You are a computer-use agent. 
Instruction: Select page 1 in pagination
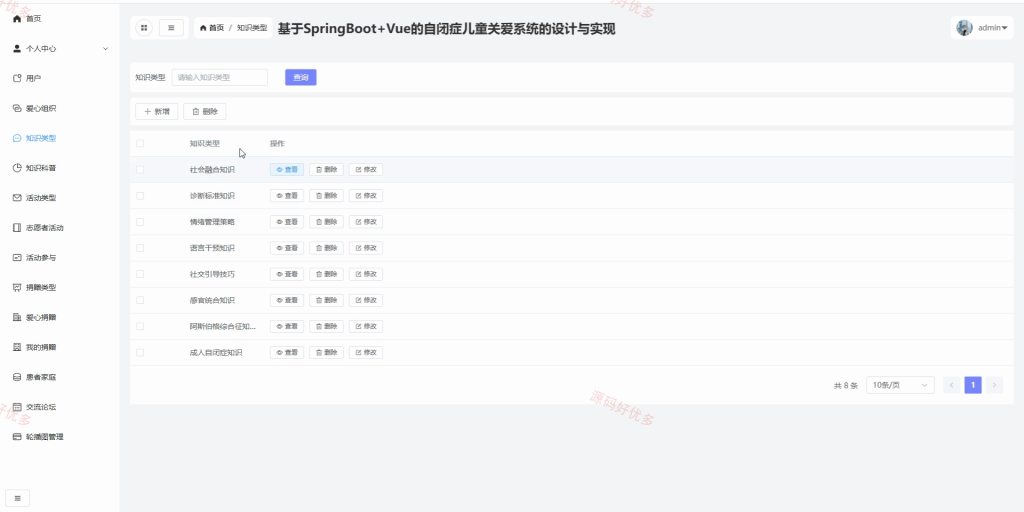[973, 385]
